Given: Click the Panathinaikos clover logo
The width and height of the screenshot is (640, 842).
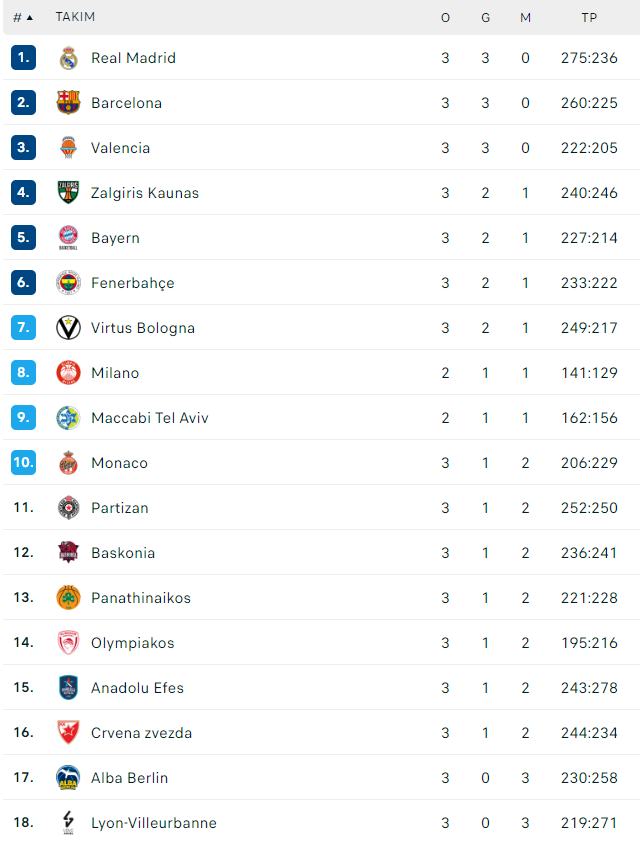Looking at the screenshot, I should pos(68,598).
